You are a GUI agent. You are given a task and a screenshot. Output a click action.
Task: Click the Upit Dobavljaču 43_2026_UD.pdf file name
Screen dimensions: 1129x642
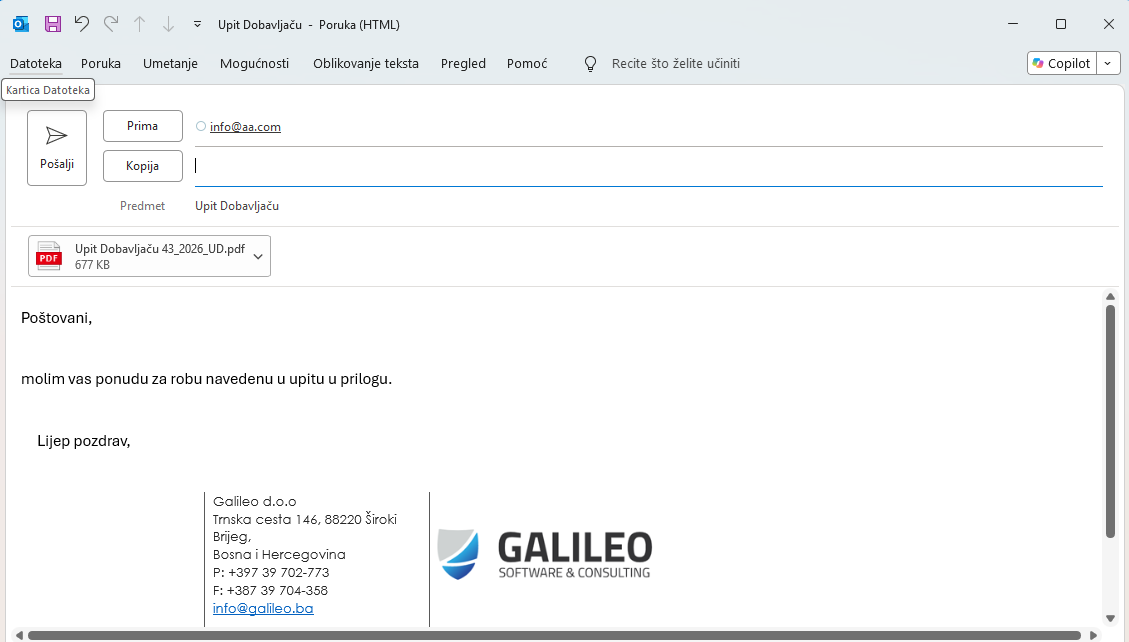coord(160,249)
